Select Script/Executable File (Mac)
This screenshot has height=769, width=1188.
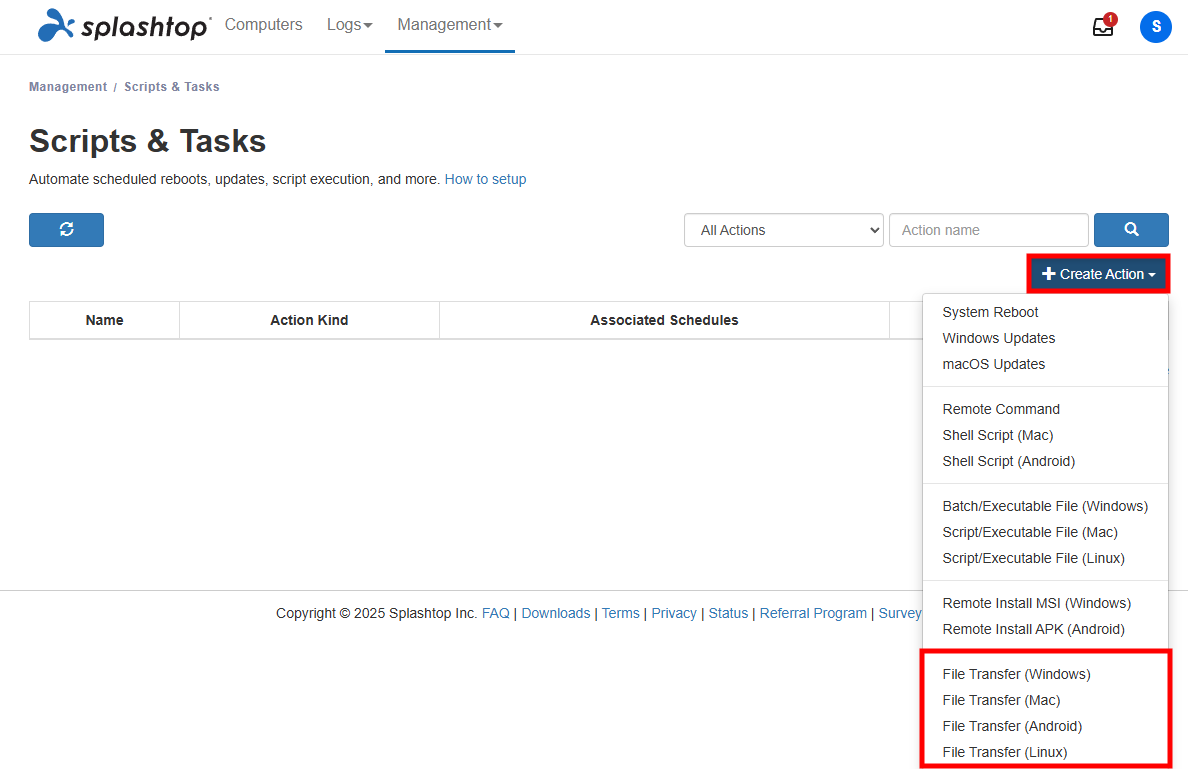point(1030,532)
